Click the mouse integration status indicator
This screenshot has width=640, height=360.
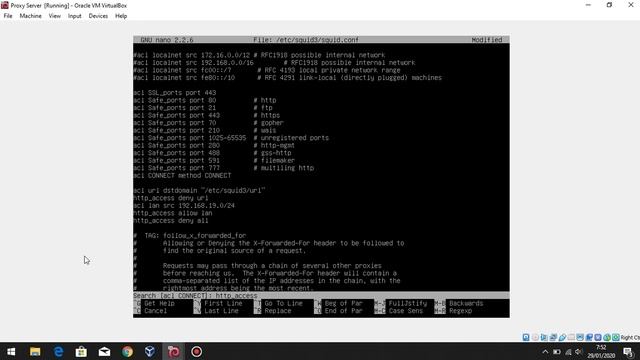[x=607, y=337]
